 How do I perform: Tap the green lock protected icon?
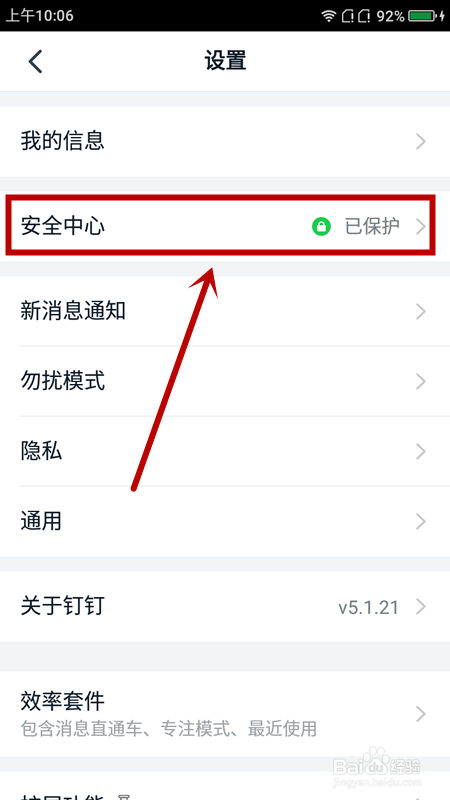[x=321, y=227]
